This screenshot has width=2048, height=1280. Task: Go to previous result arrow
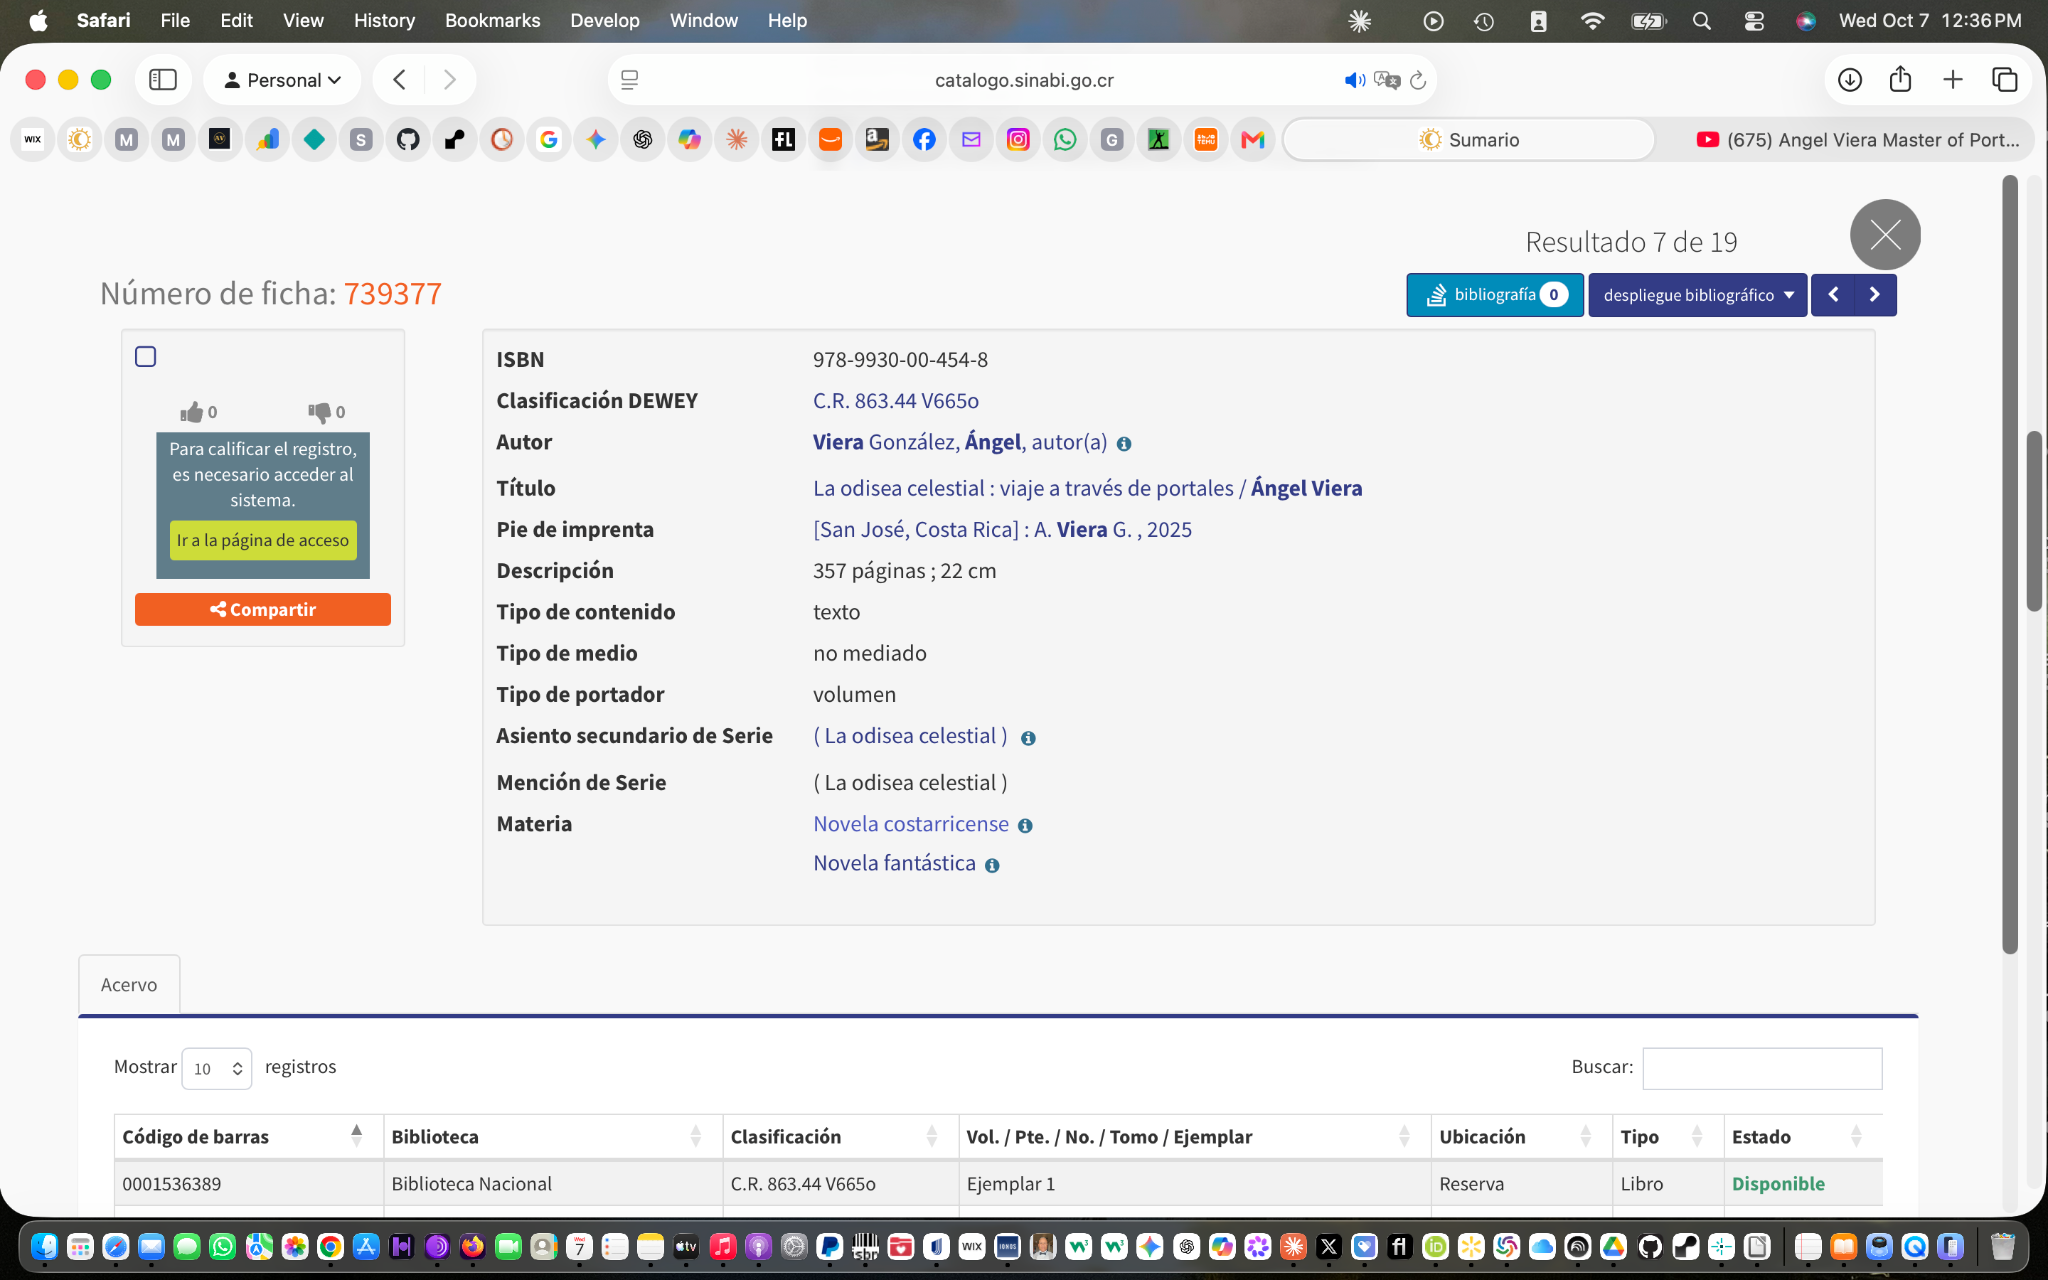click(x=1833, y=295)
